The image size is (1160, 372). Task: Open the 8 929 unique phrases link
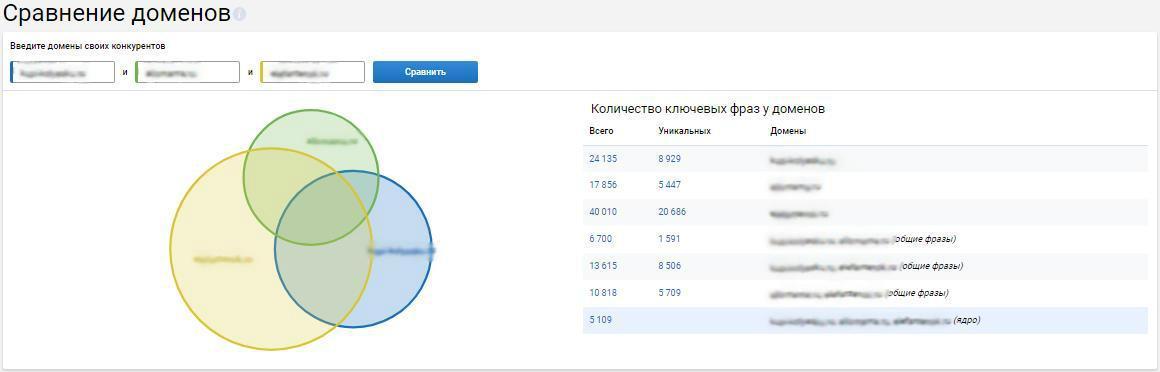click(670, 159)
